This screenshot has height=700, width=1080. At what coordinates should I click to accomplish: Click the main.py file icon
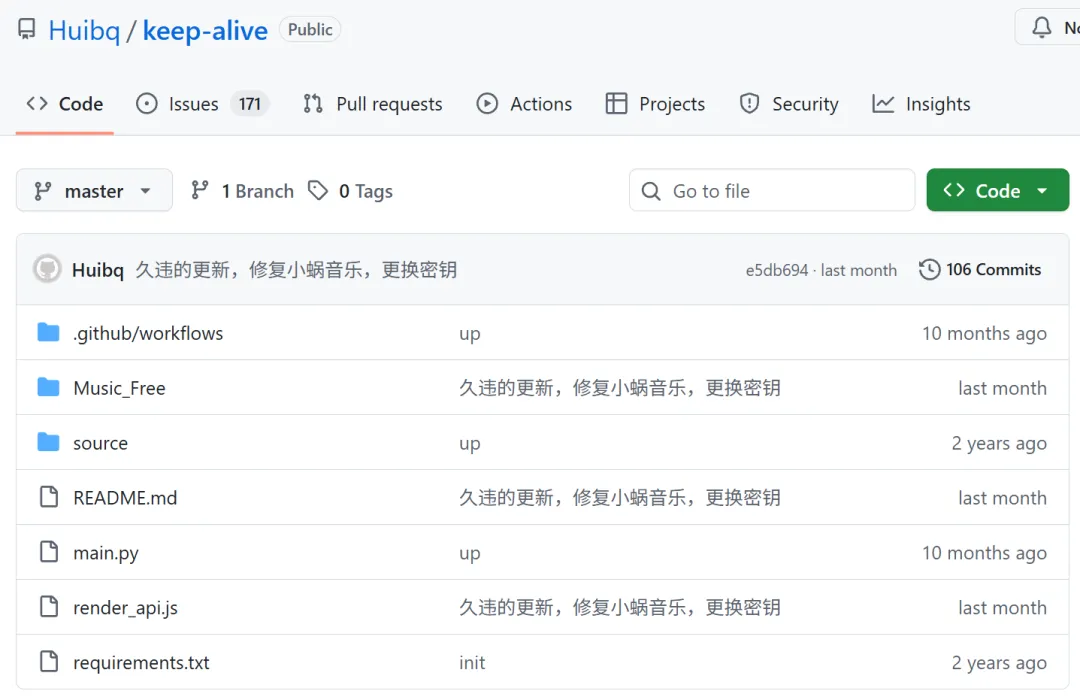click(49, 552)
